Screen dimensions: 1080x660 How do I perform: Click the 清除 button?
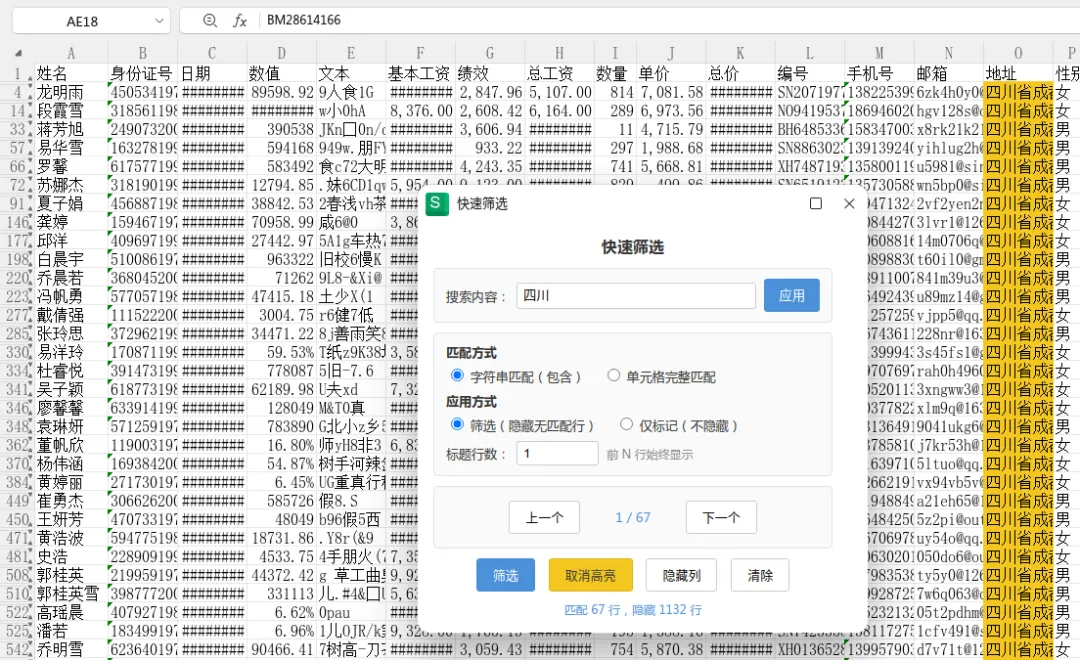760,575
